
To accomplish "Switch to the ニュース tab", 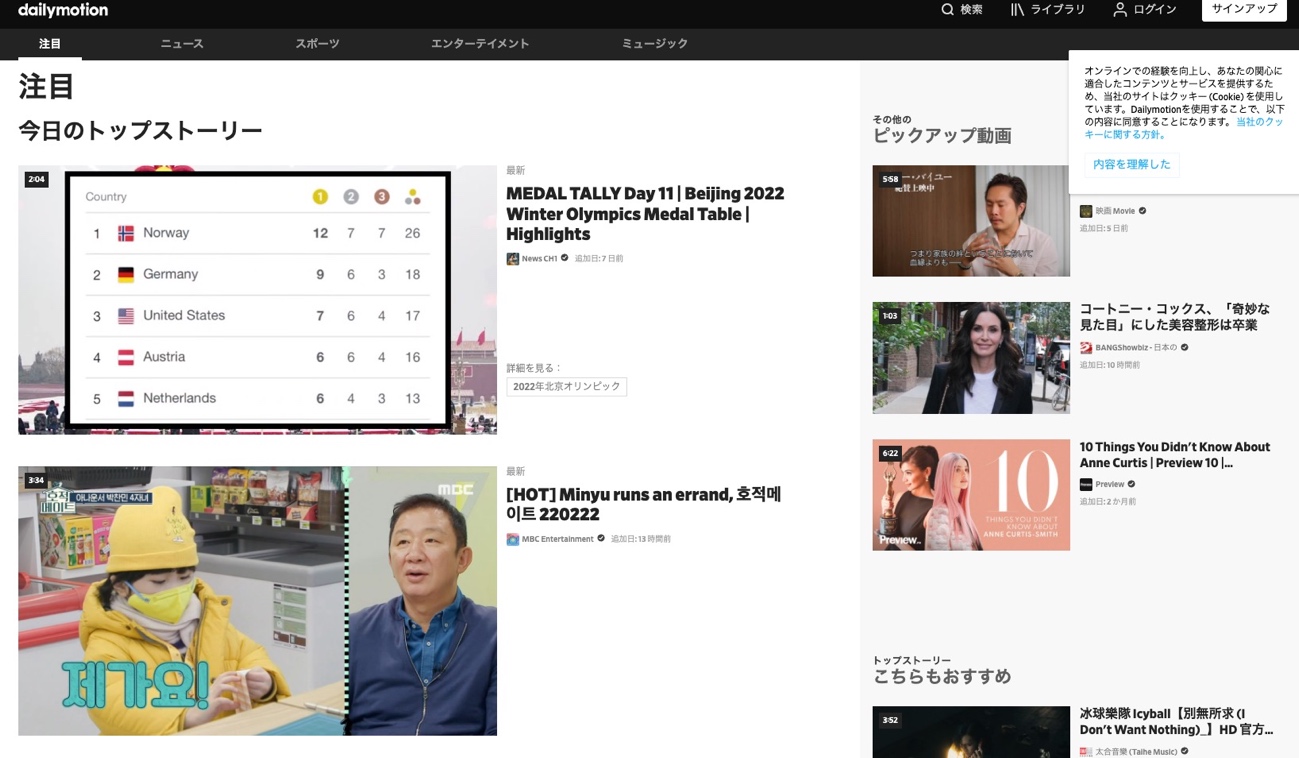I will pyautogui.click(x=182, y=44).
